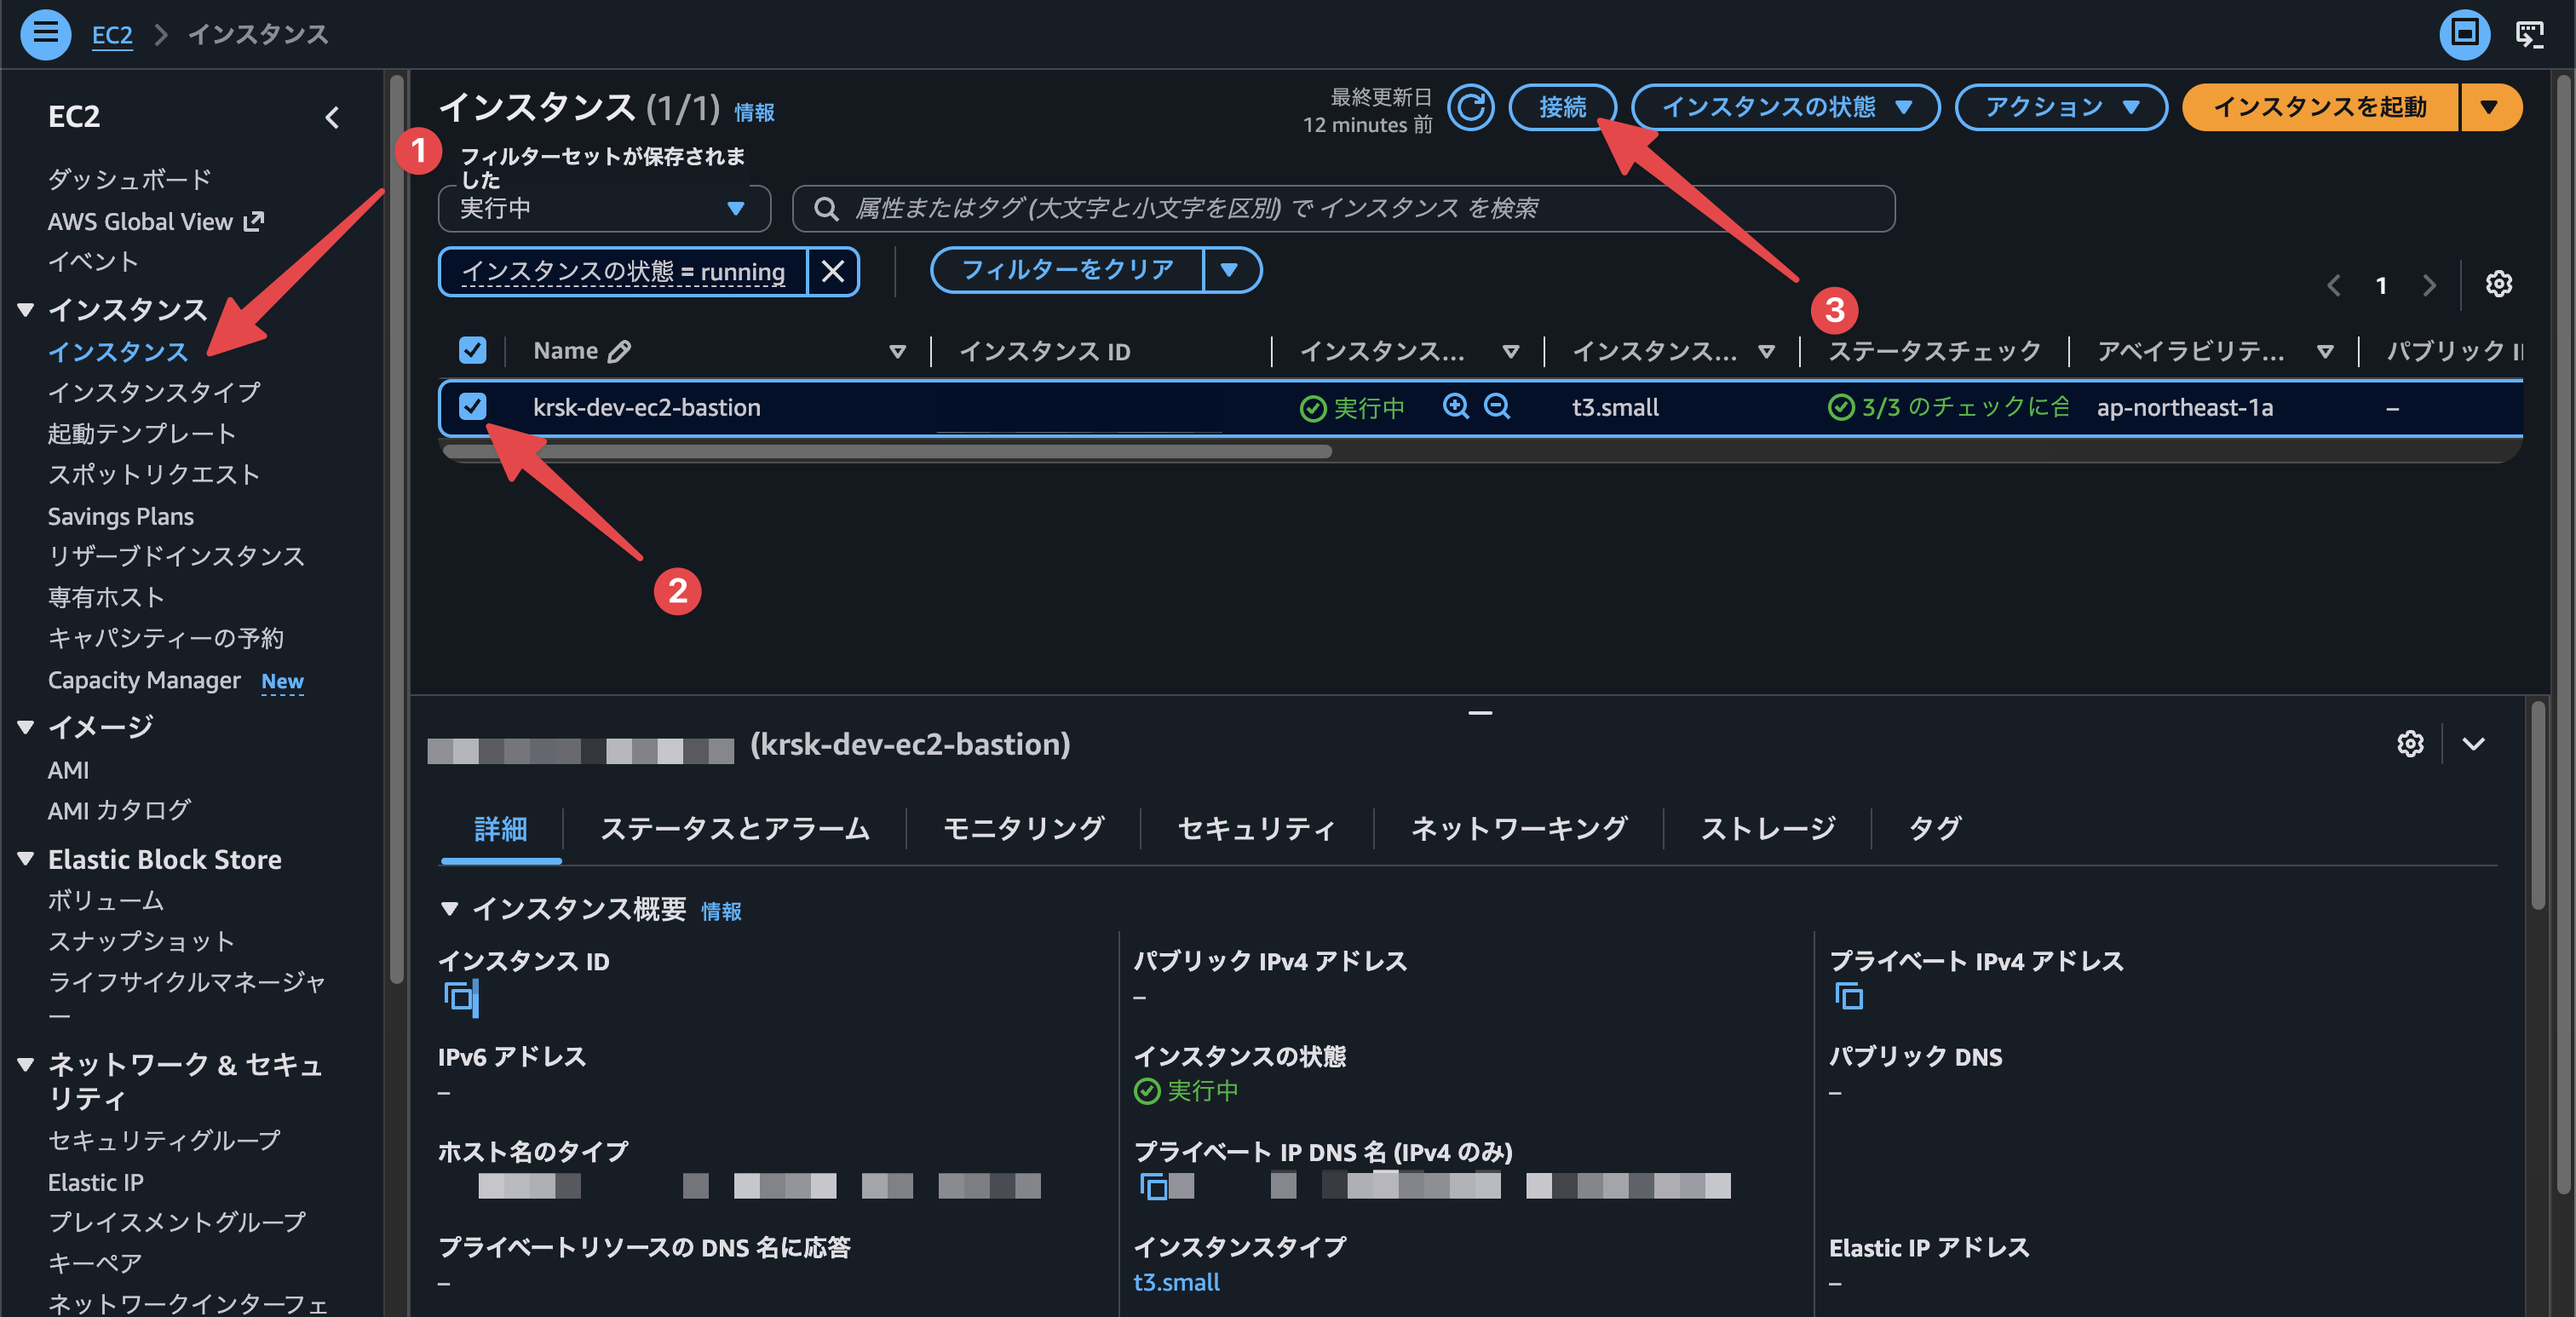Open the clear filters dropdown arrow

pos(1231,270)
